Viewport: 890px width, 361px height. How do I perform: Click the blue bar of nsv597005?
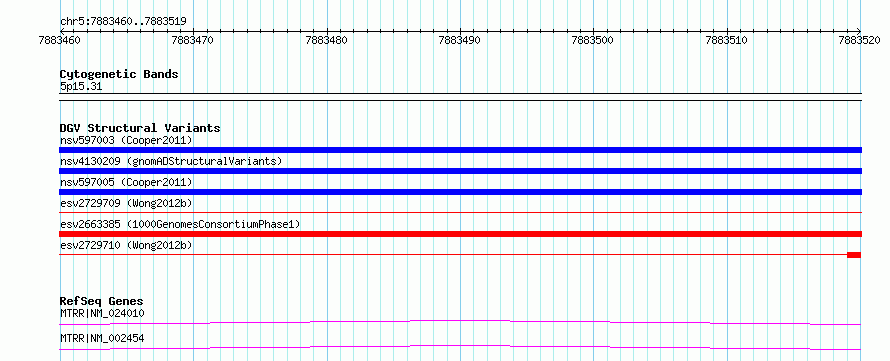(460, 192)
